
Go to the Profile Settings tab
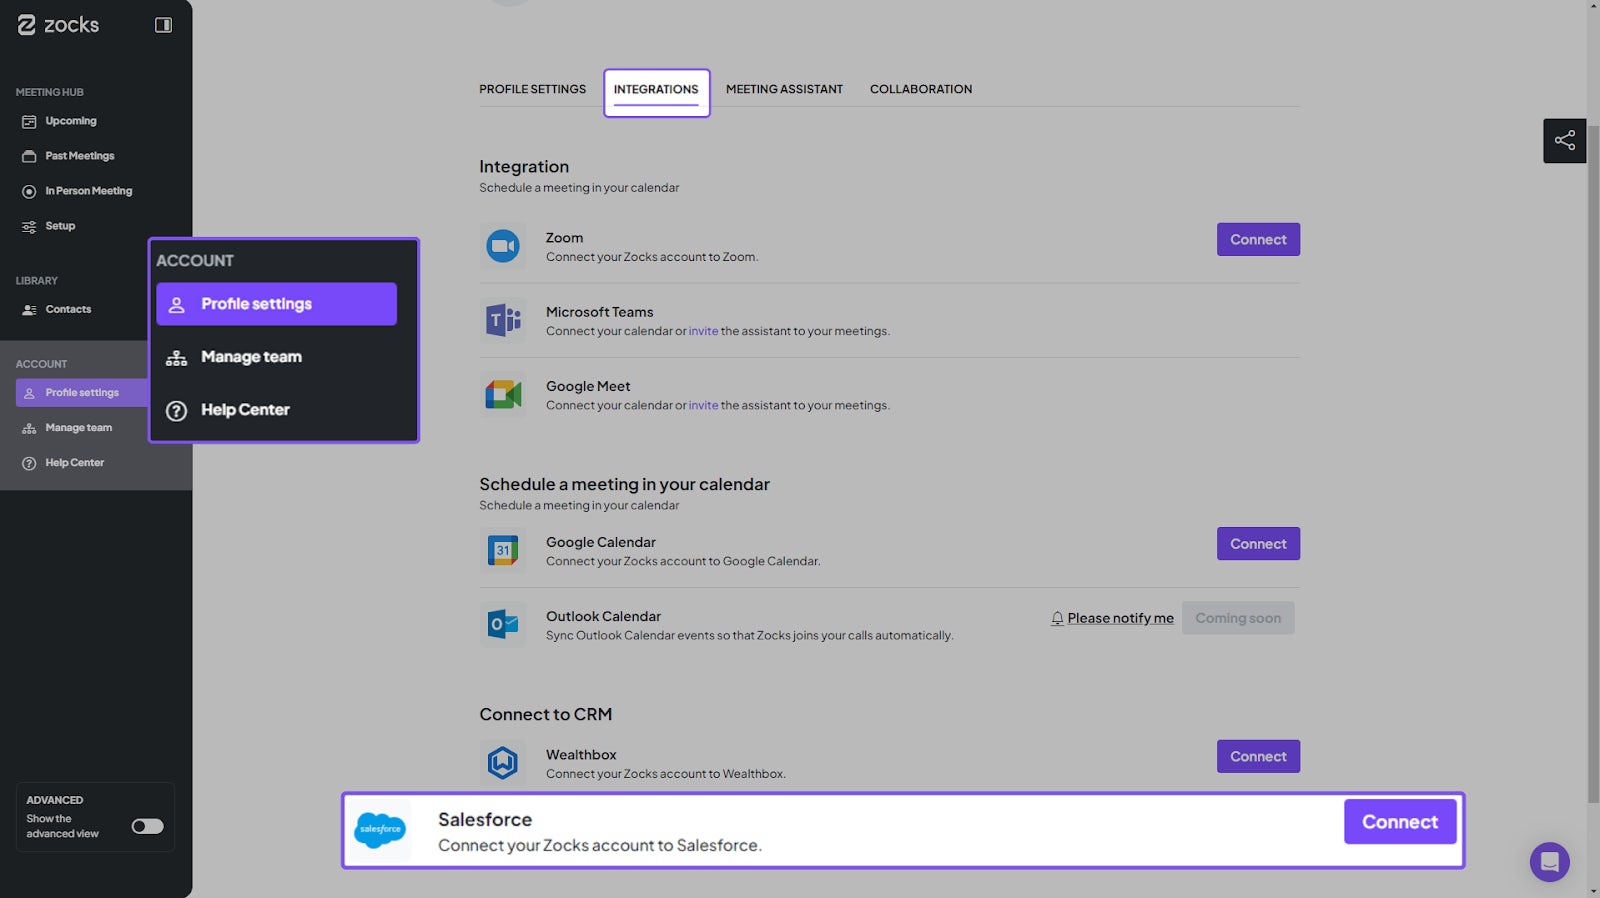tap(532, 89)
